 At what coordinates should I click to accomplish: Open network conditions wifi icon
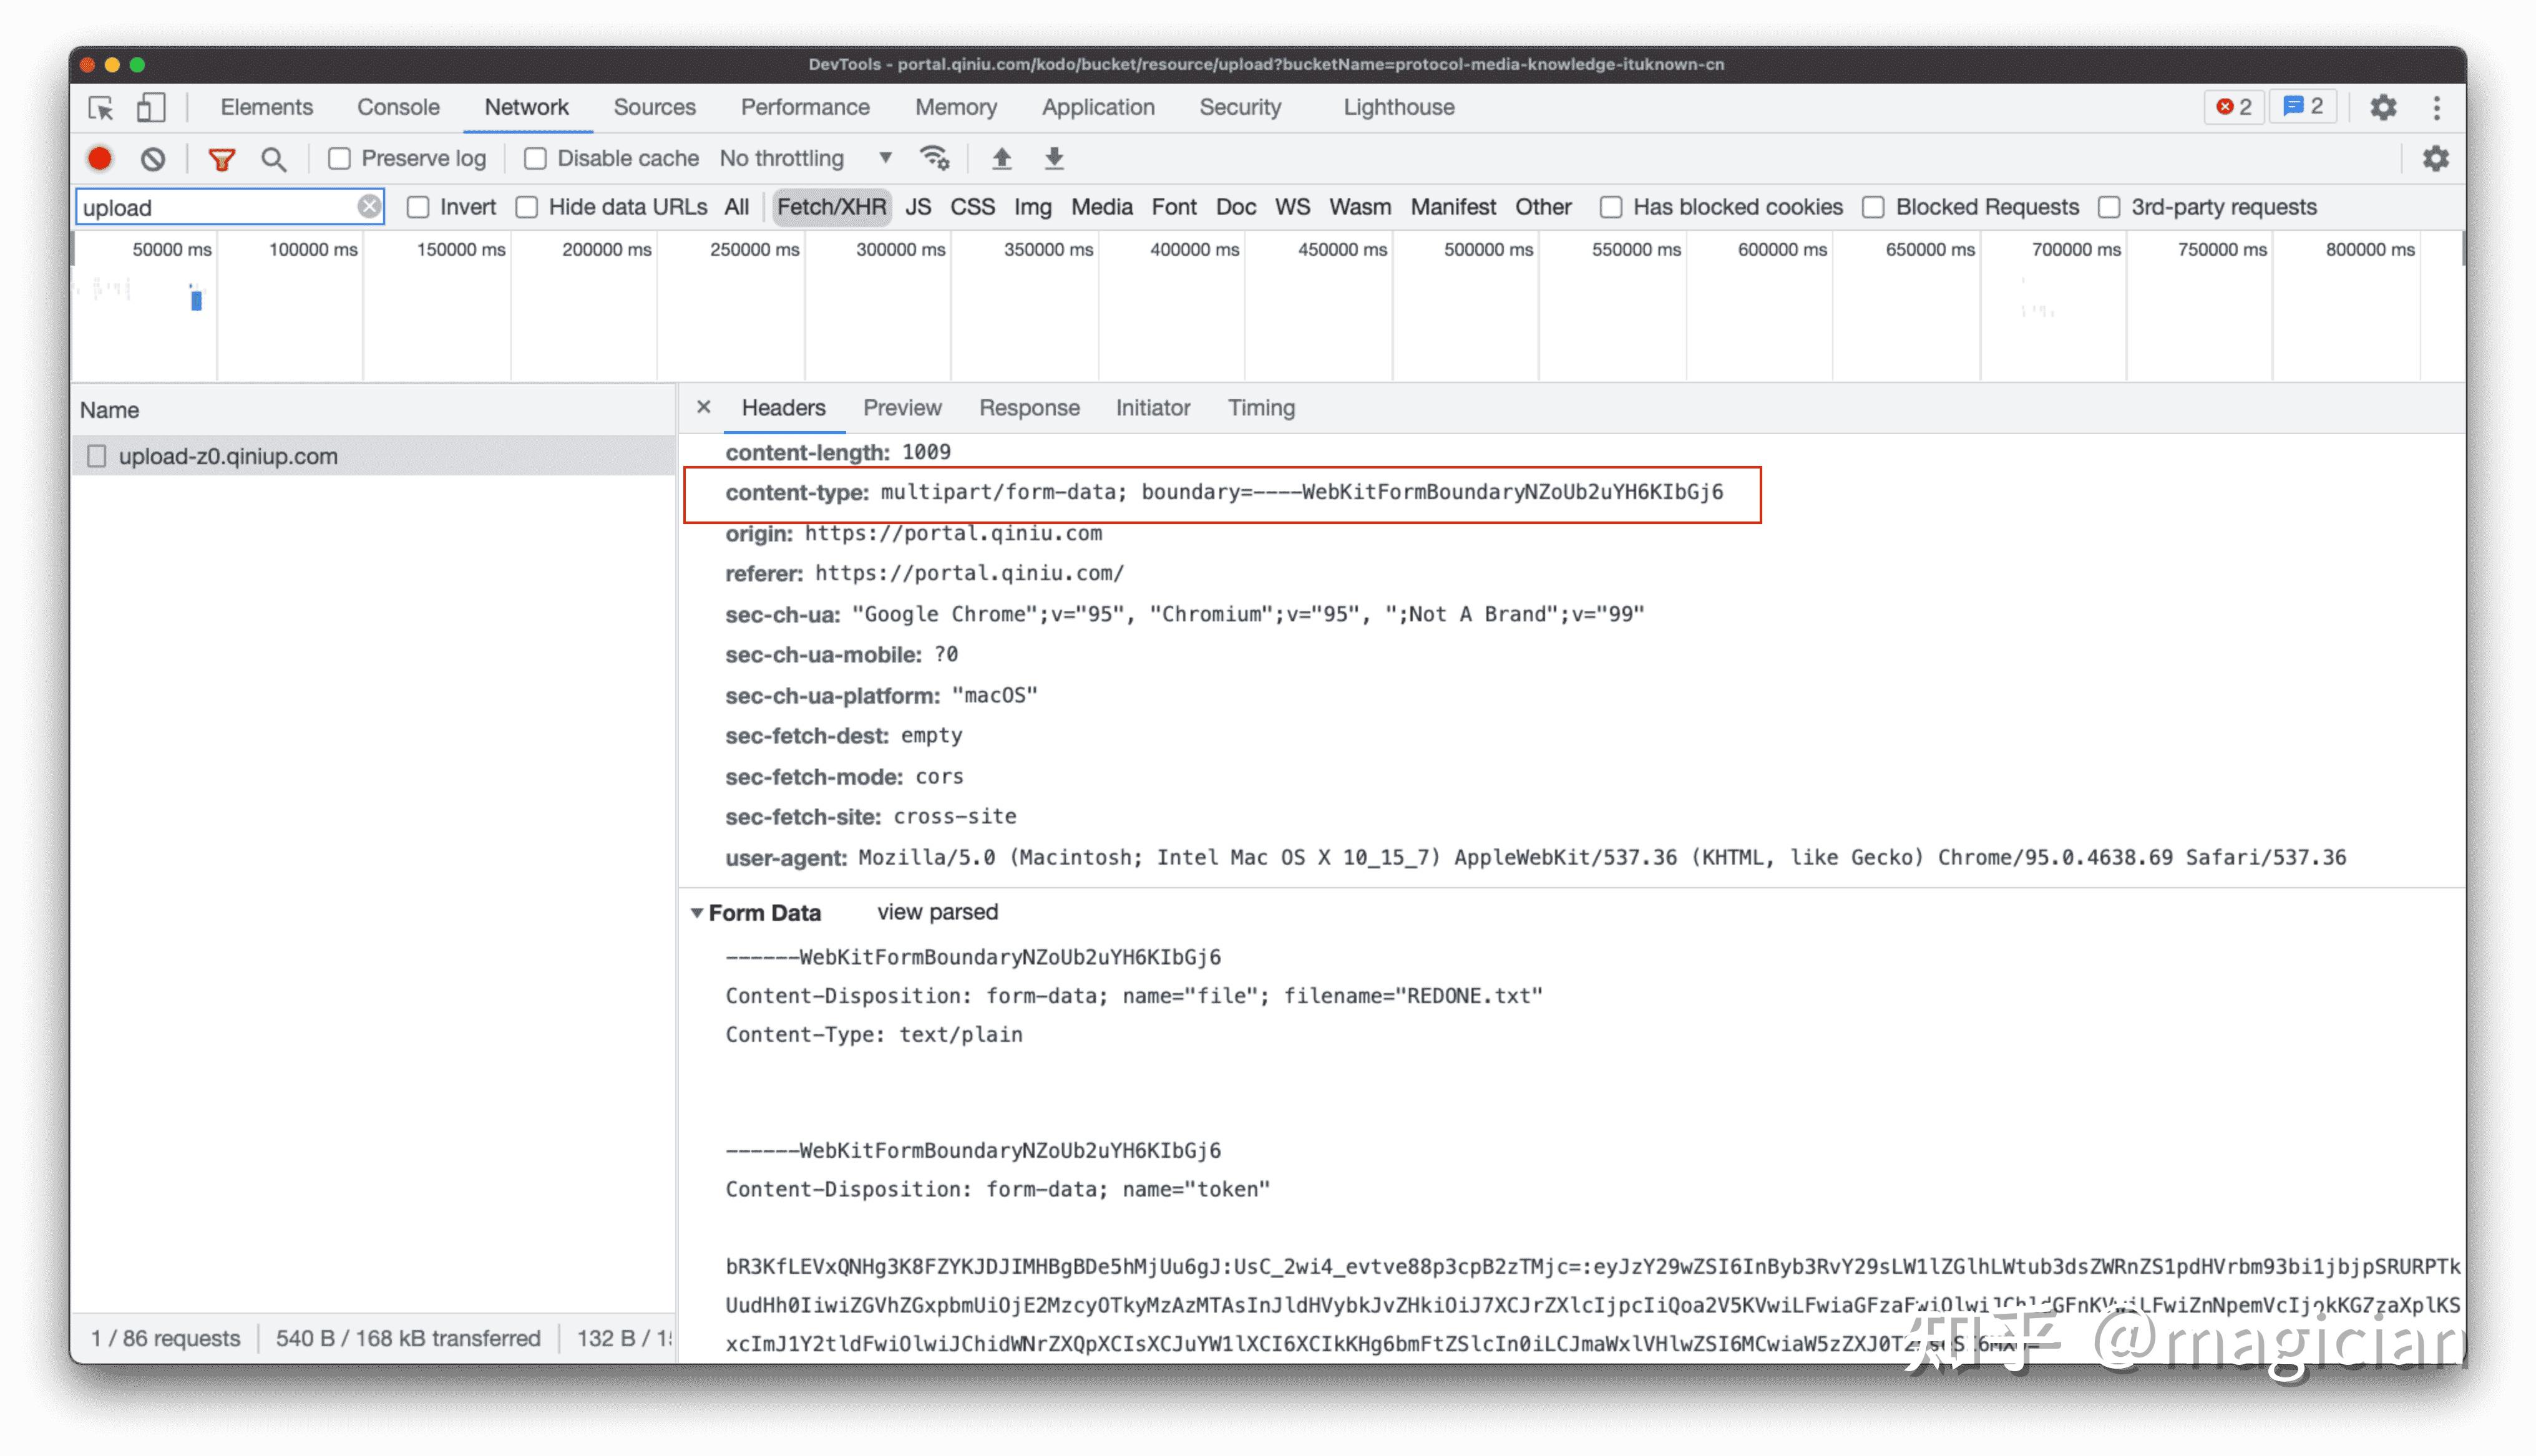[x=935, y=159]
